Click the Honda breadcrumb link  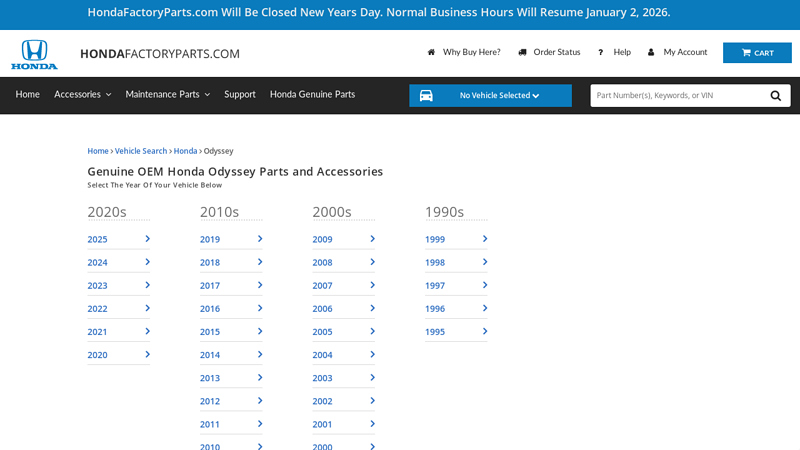(x=185, y=151)
